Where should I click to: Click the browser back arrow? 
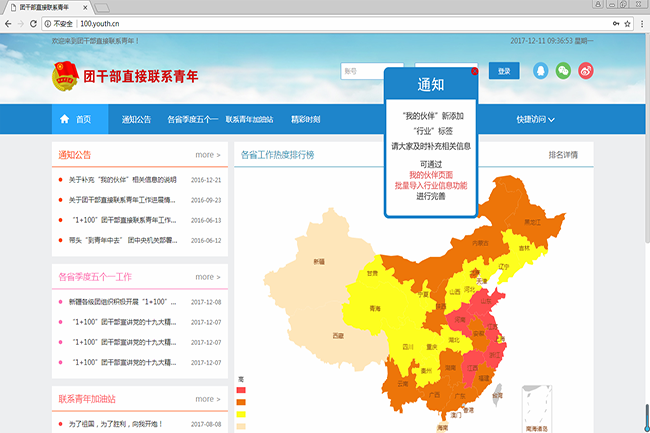[10, 22]
